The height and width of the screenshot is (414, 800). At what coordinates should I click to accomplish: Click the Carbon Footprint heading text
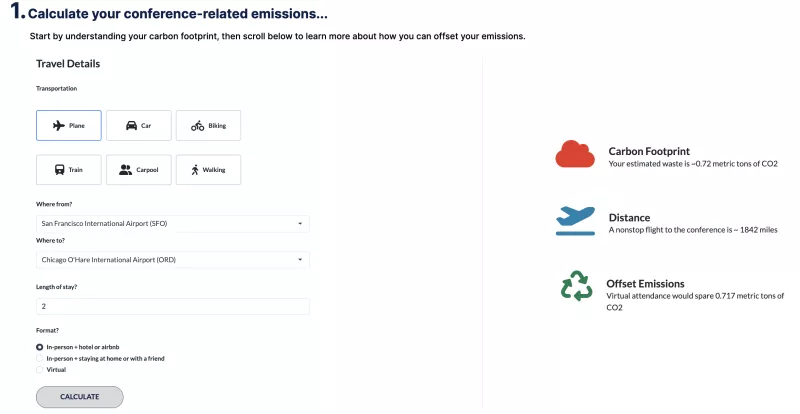point(649,151)
